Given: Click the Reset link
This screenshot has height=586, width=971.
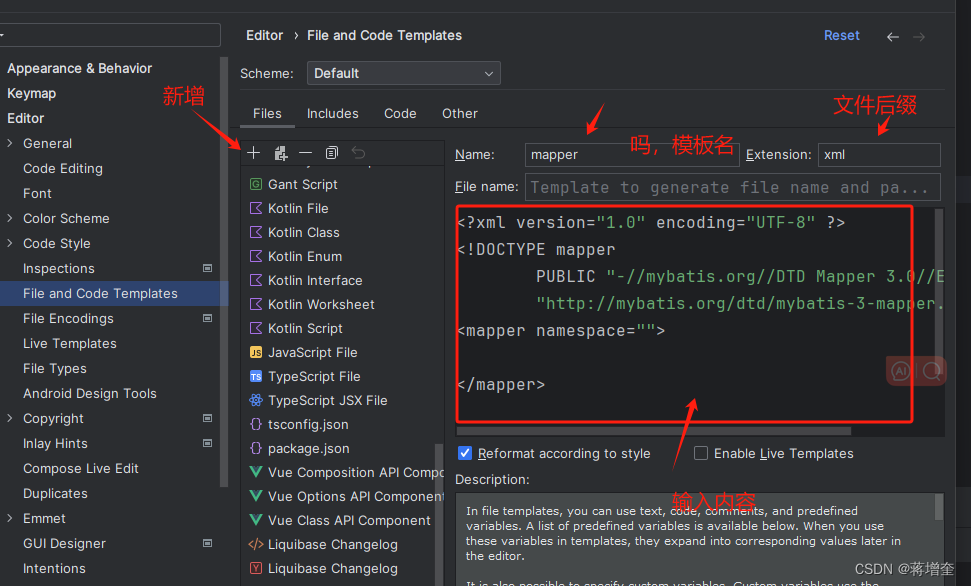Looking at the screenshot, I should [842, 35].
